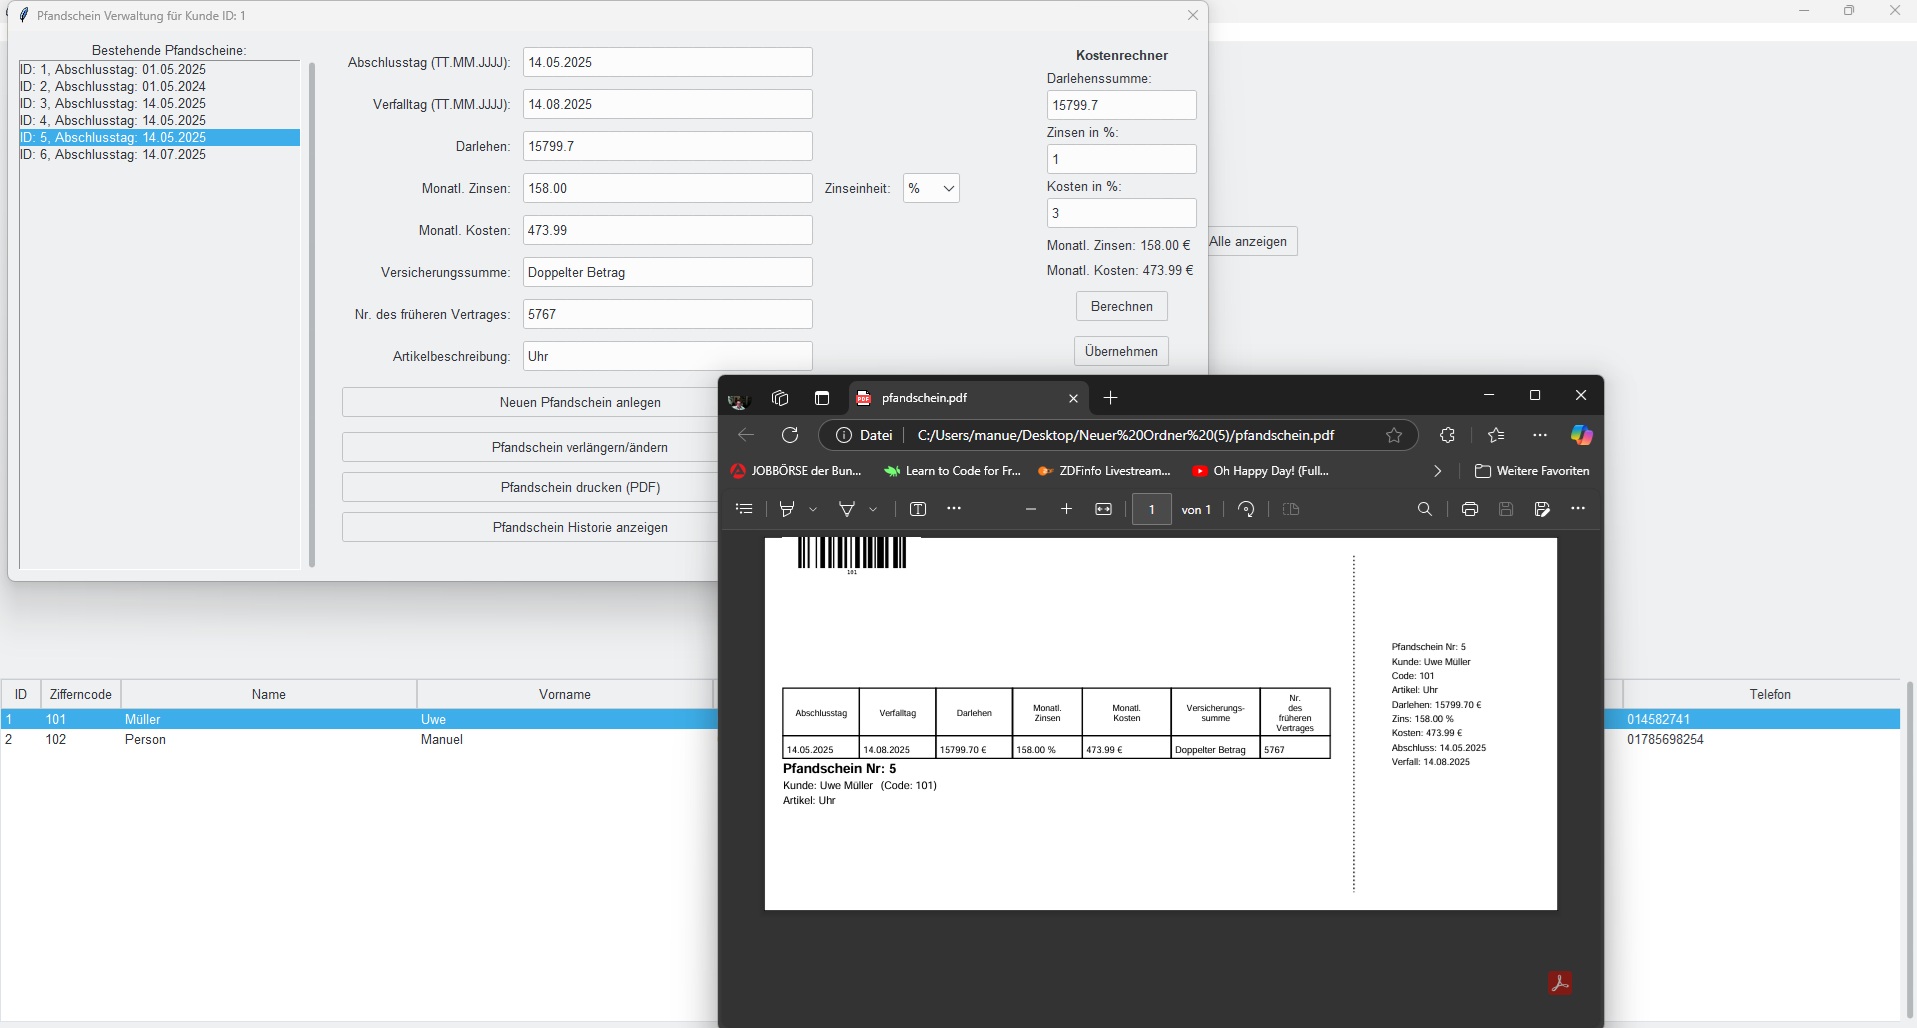Click the browser profile avatar
Image resolution: width=1917 pixels, height=1028 pixels.
click(x=739, y=399)
